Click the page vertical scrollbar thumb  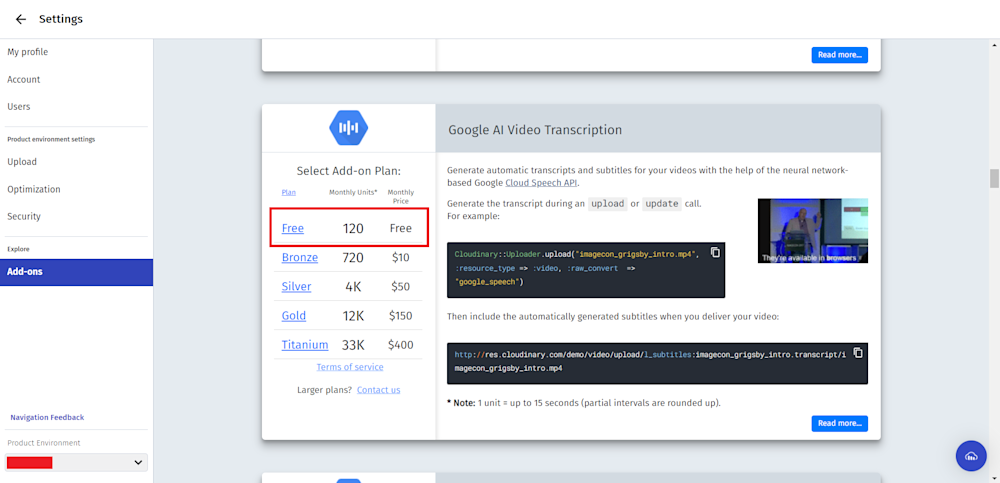click(x=994, y=178)
